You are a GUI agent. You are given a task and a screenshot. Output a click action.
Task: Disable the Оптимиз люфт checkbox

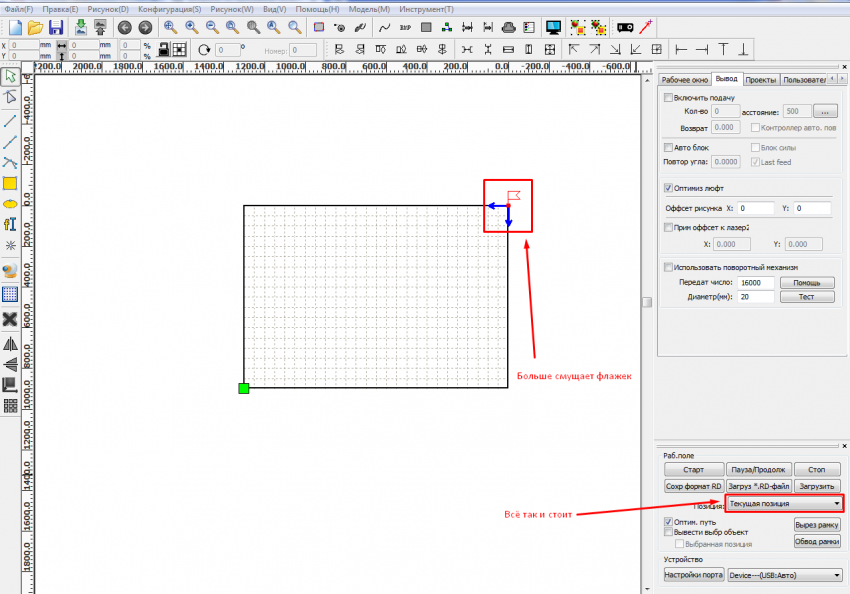pyautogui.click(x=668, y=186)
